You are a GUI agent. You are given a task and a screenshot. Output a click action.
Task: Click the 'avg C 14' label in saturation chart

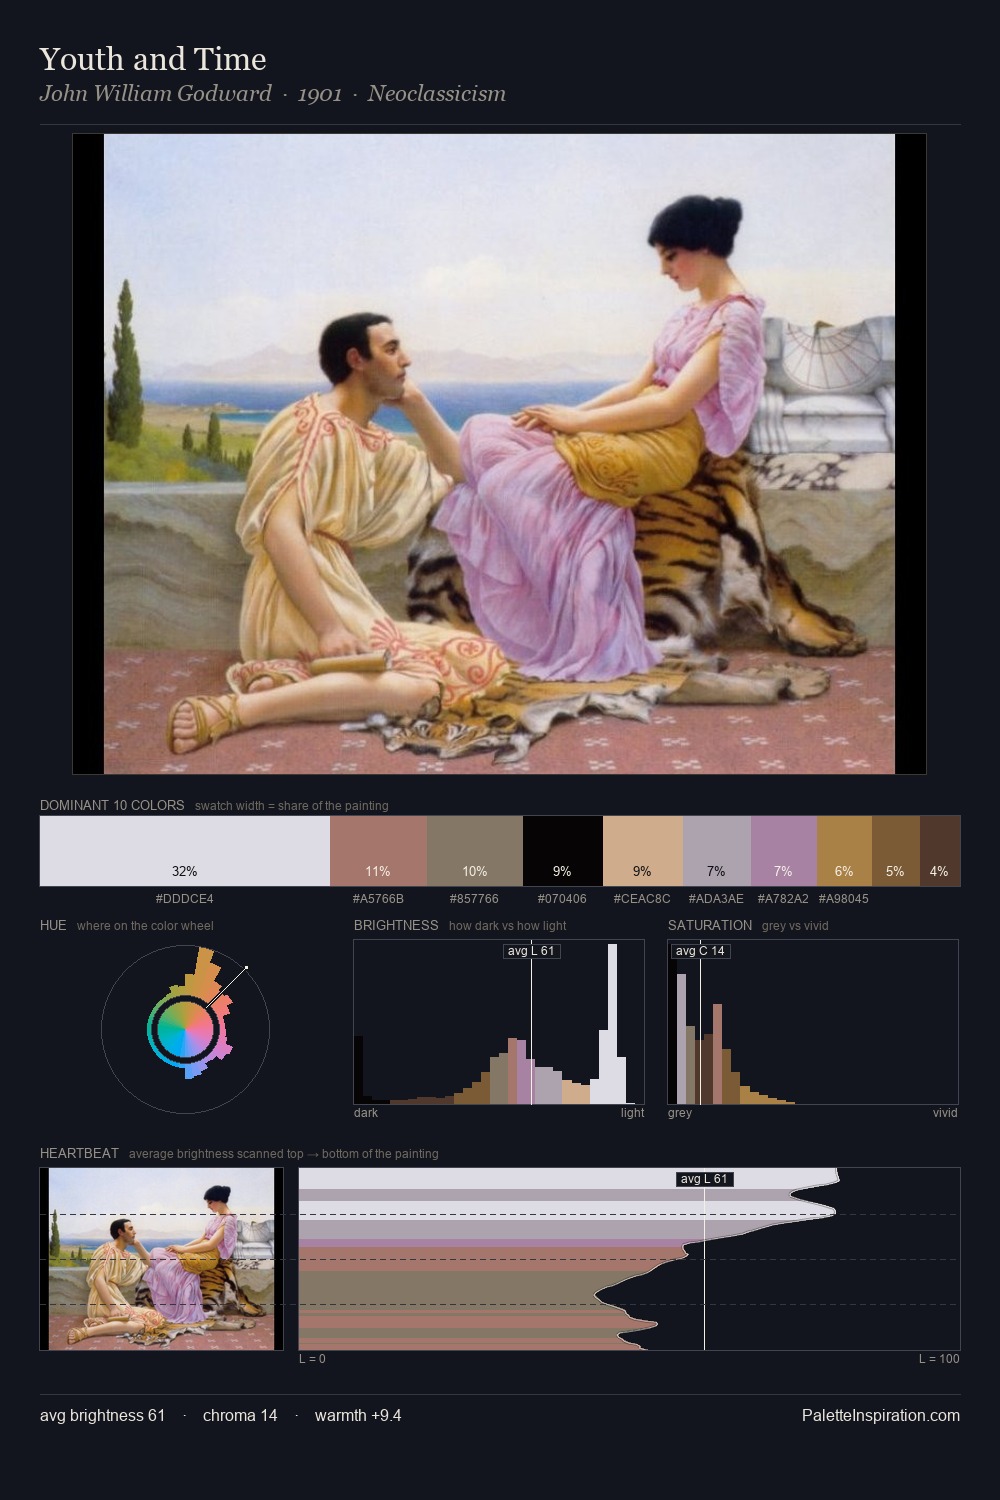click(700, 951)
